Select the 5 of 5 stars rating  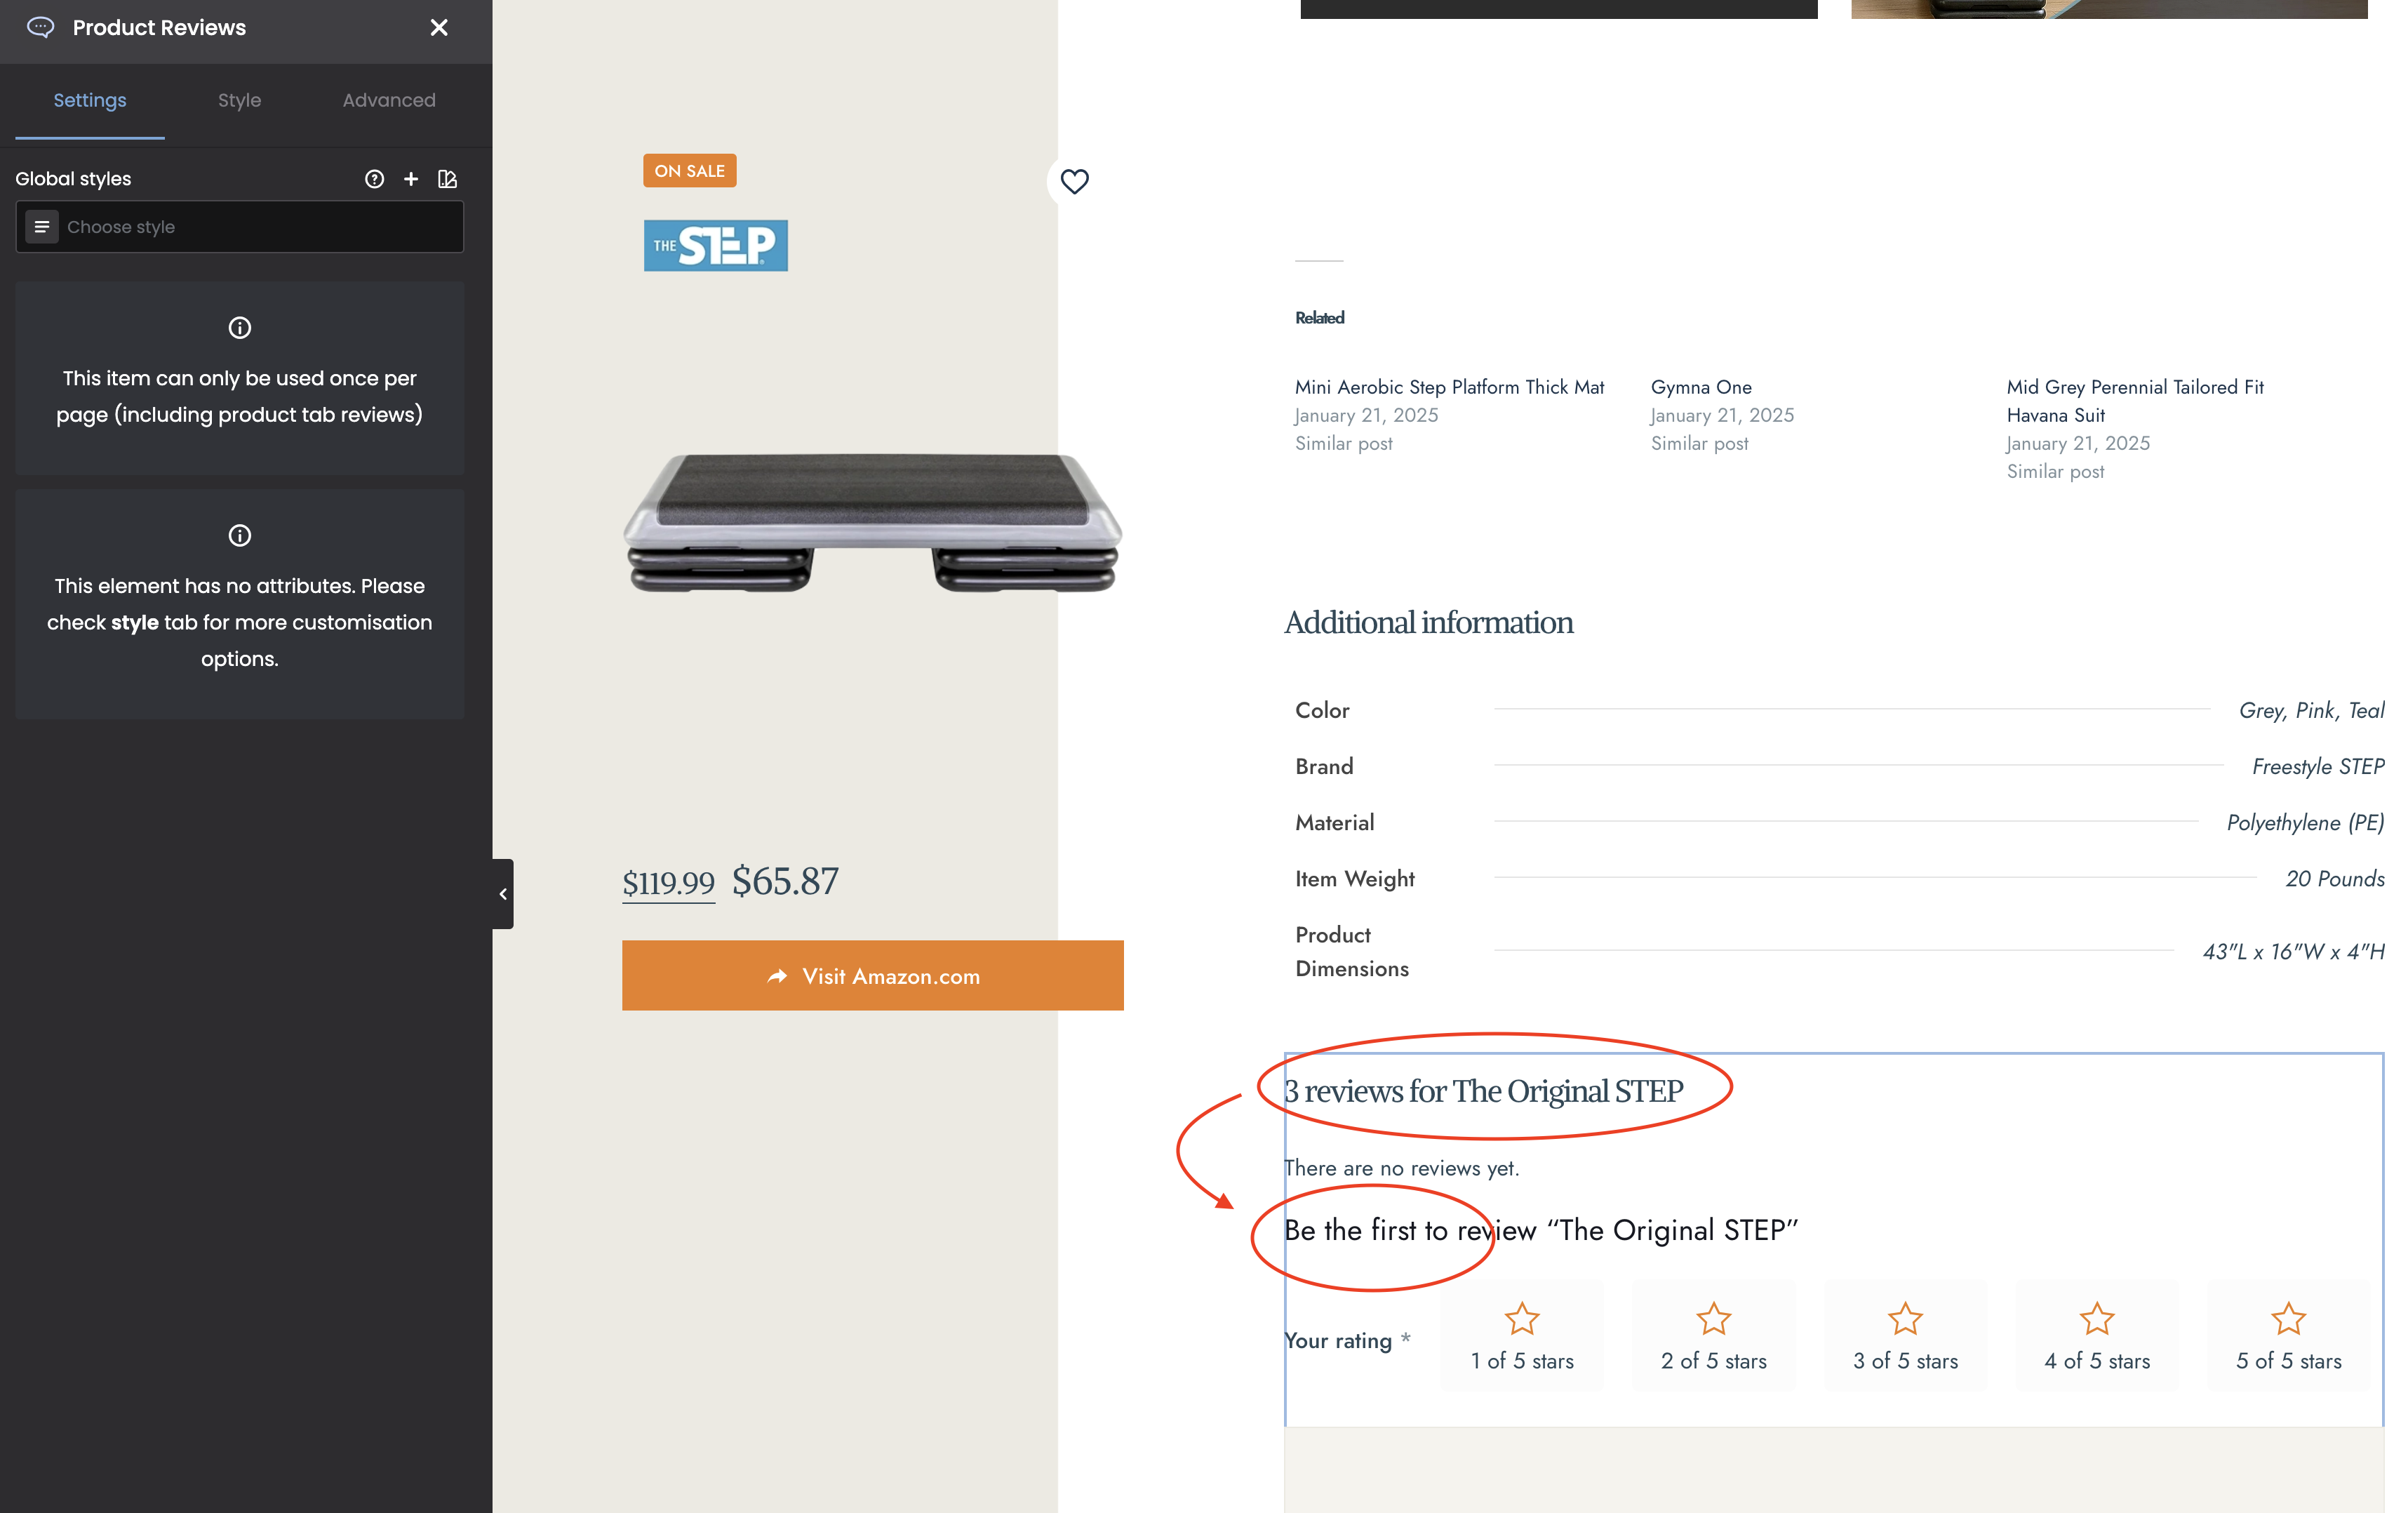point(2288,1336)
